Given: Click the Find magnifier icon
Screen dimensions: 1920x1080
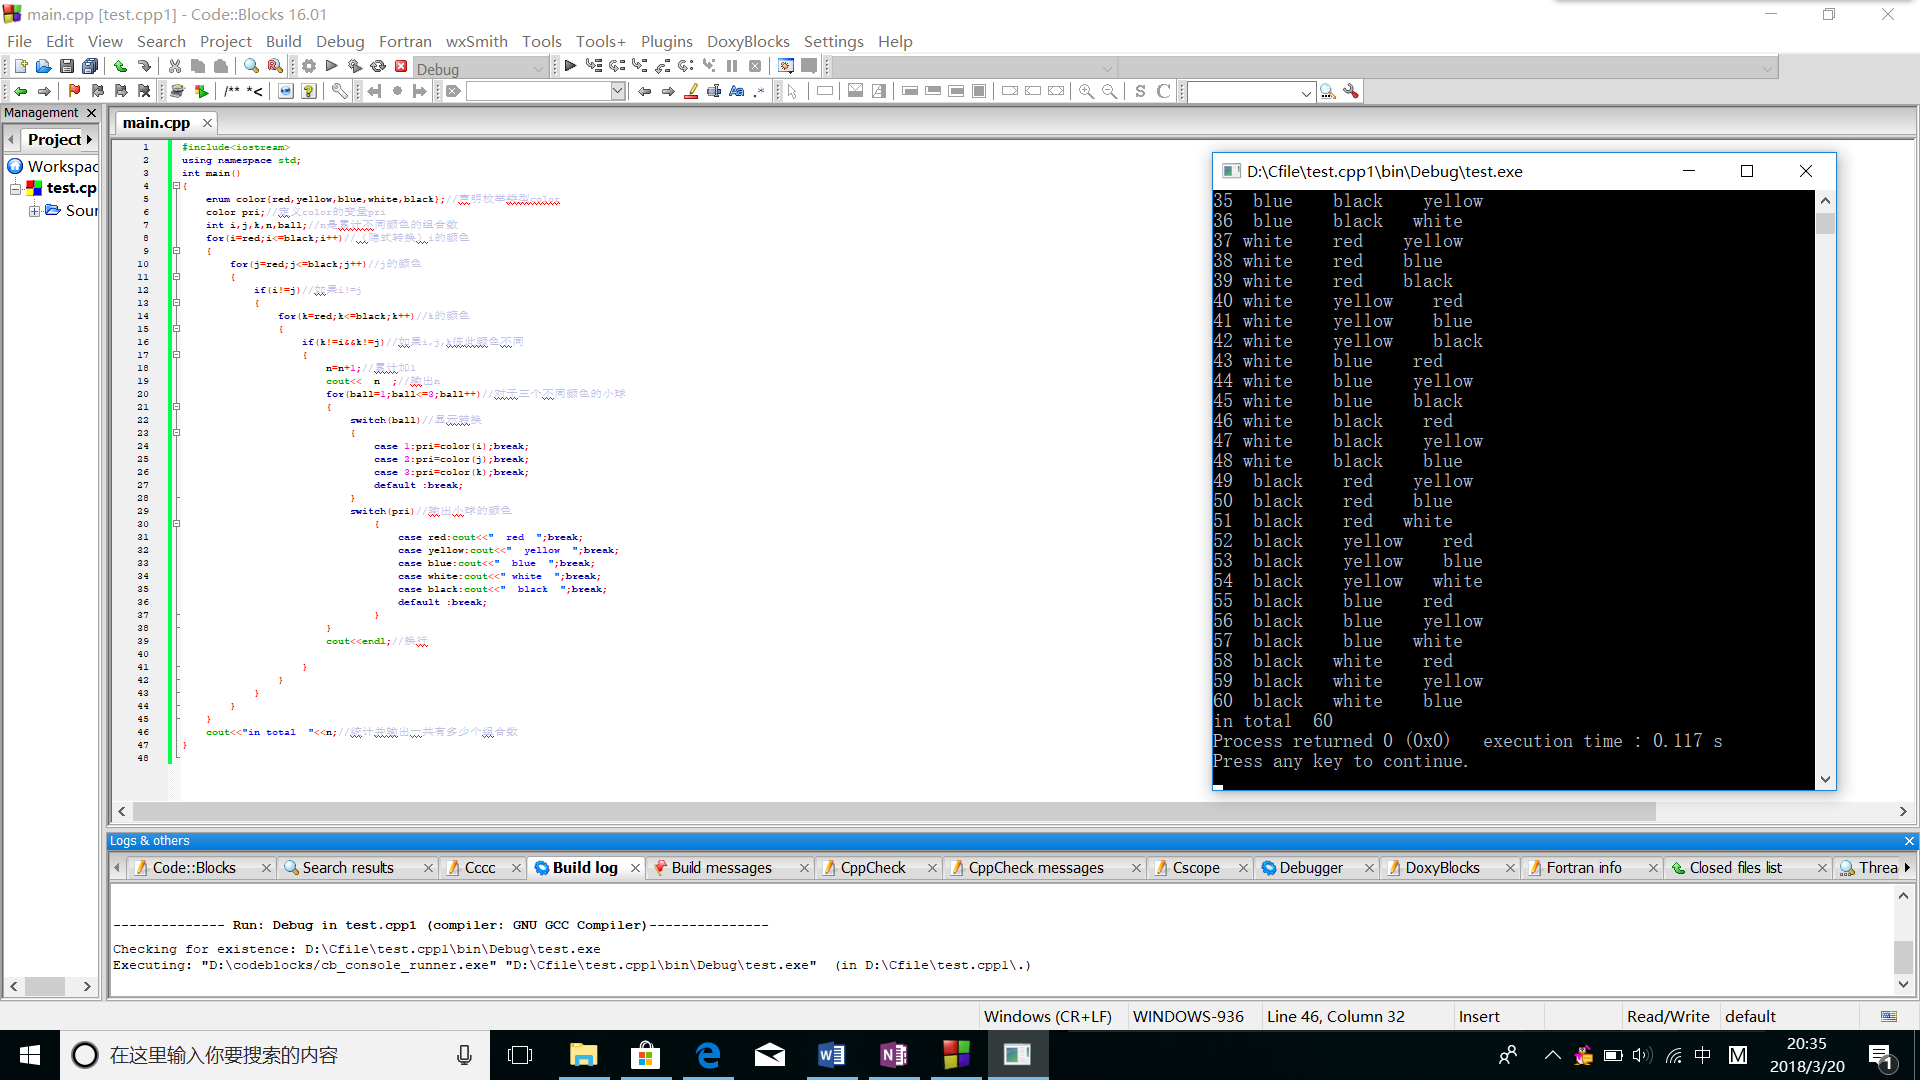Looking at the screenshot, I should click(x=251, y=66).
